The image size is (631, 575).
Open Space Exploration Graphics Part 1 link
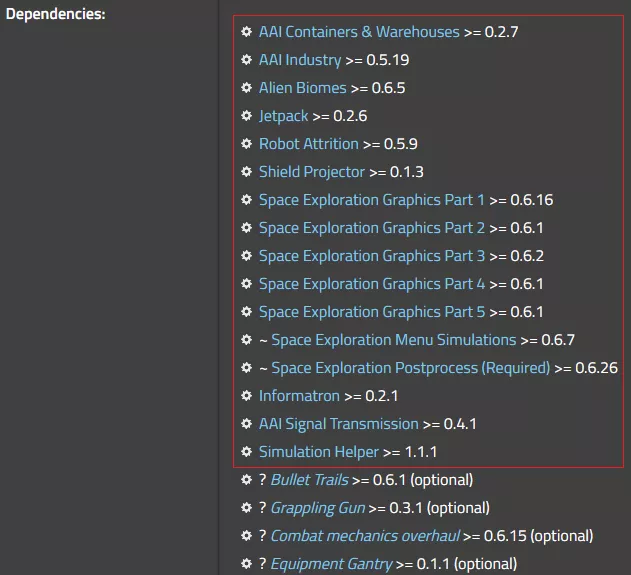[x=371, y=200]
